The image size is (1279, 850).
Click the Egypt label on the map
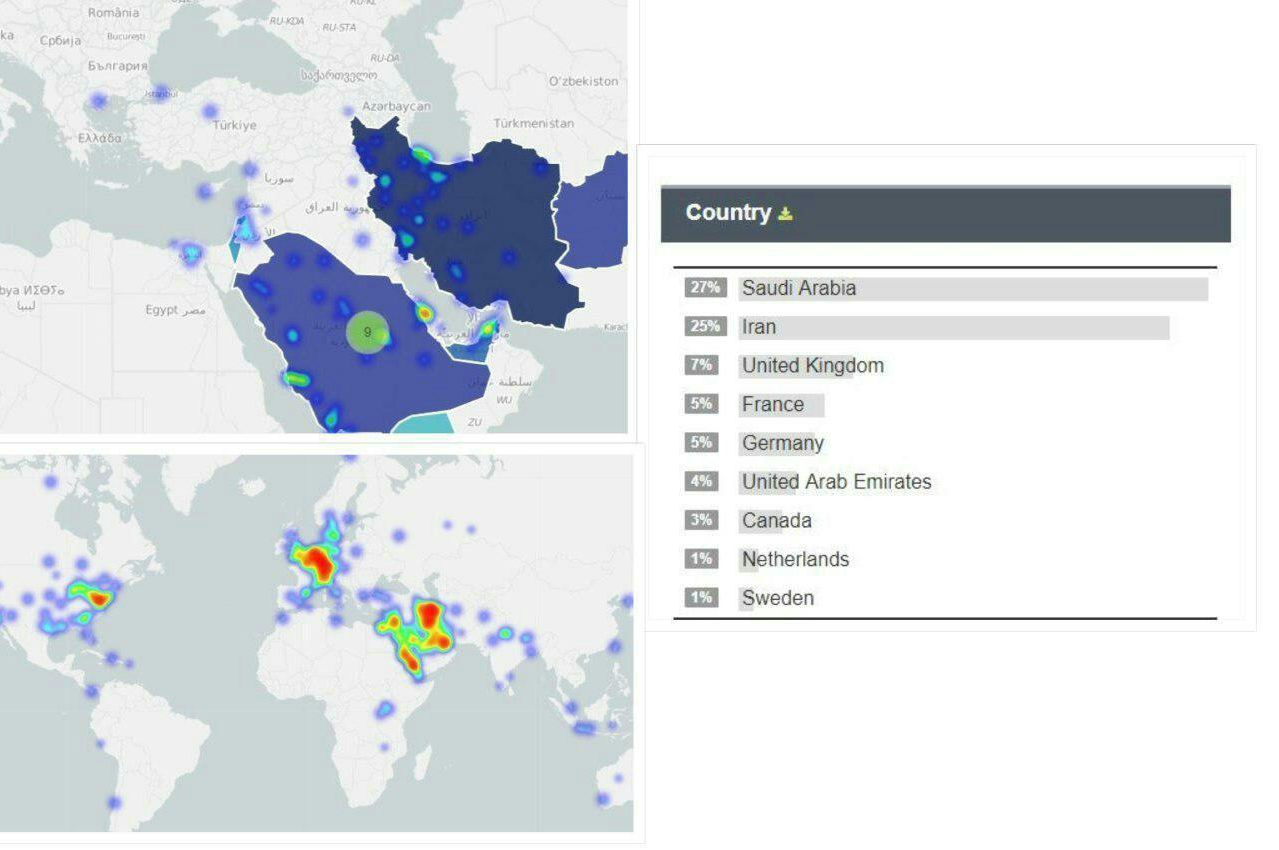(x=161, y=310)
